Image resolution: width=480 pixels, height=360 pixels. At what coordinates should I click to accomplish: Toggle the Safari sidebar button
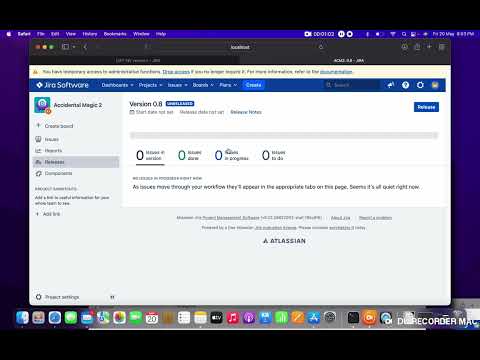click(x=65, y=47)
